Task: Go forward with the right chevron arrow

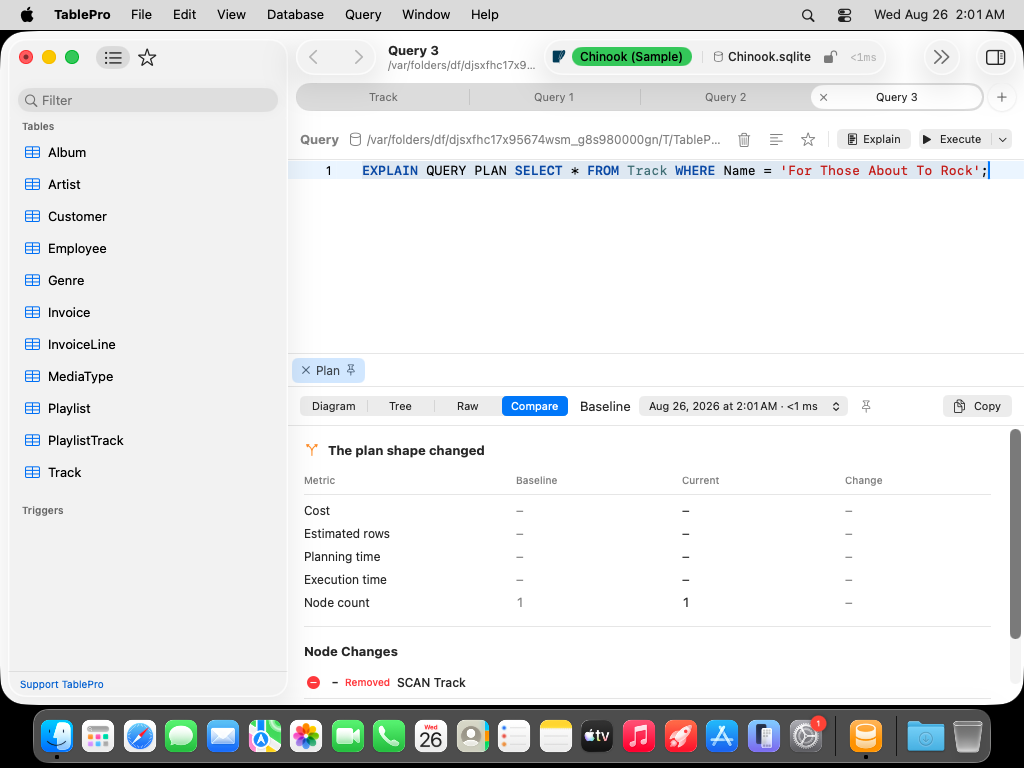Action: click(x=358, y=57)
